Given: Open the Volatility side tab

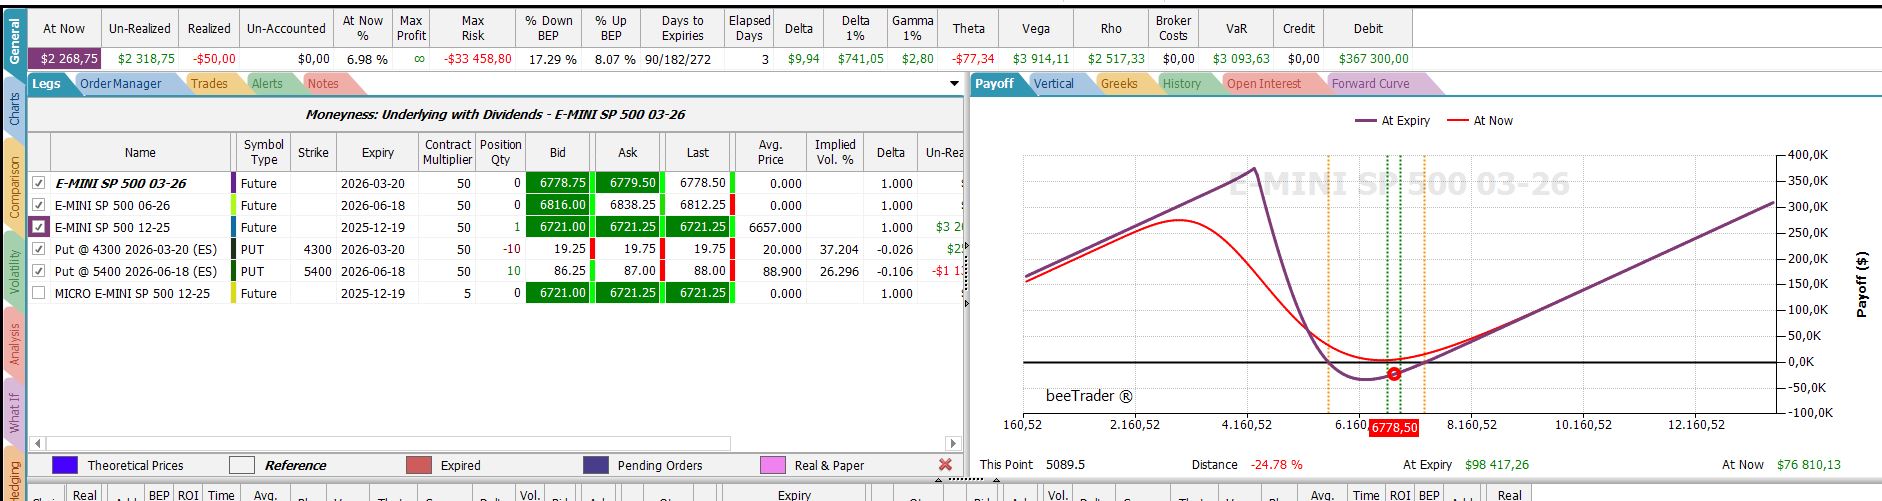Looking at the screenshot, I should (x=14, y=271).
